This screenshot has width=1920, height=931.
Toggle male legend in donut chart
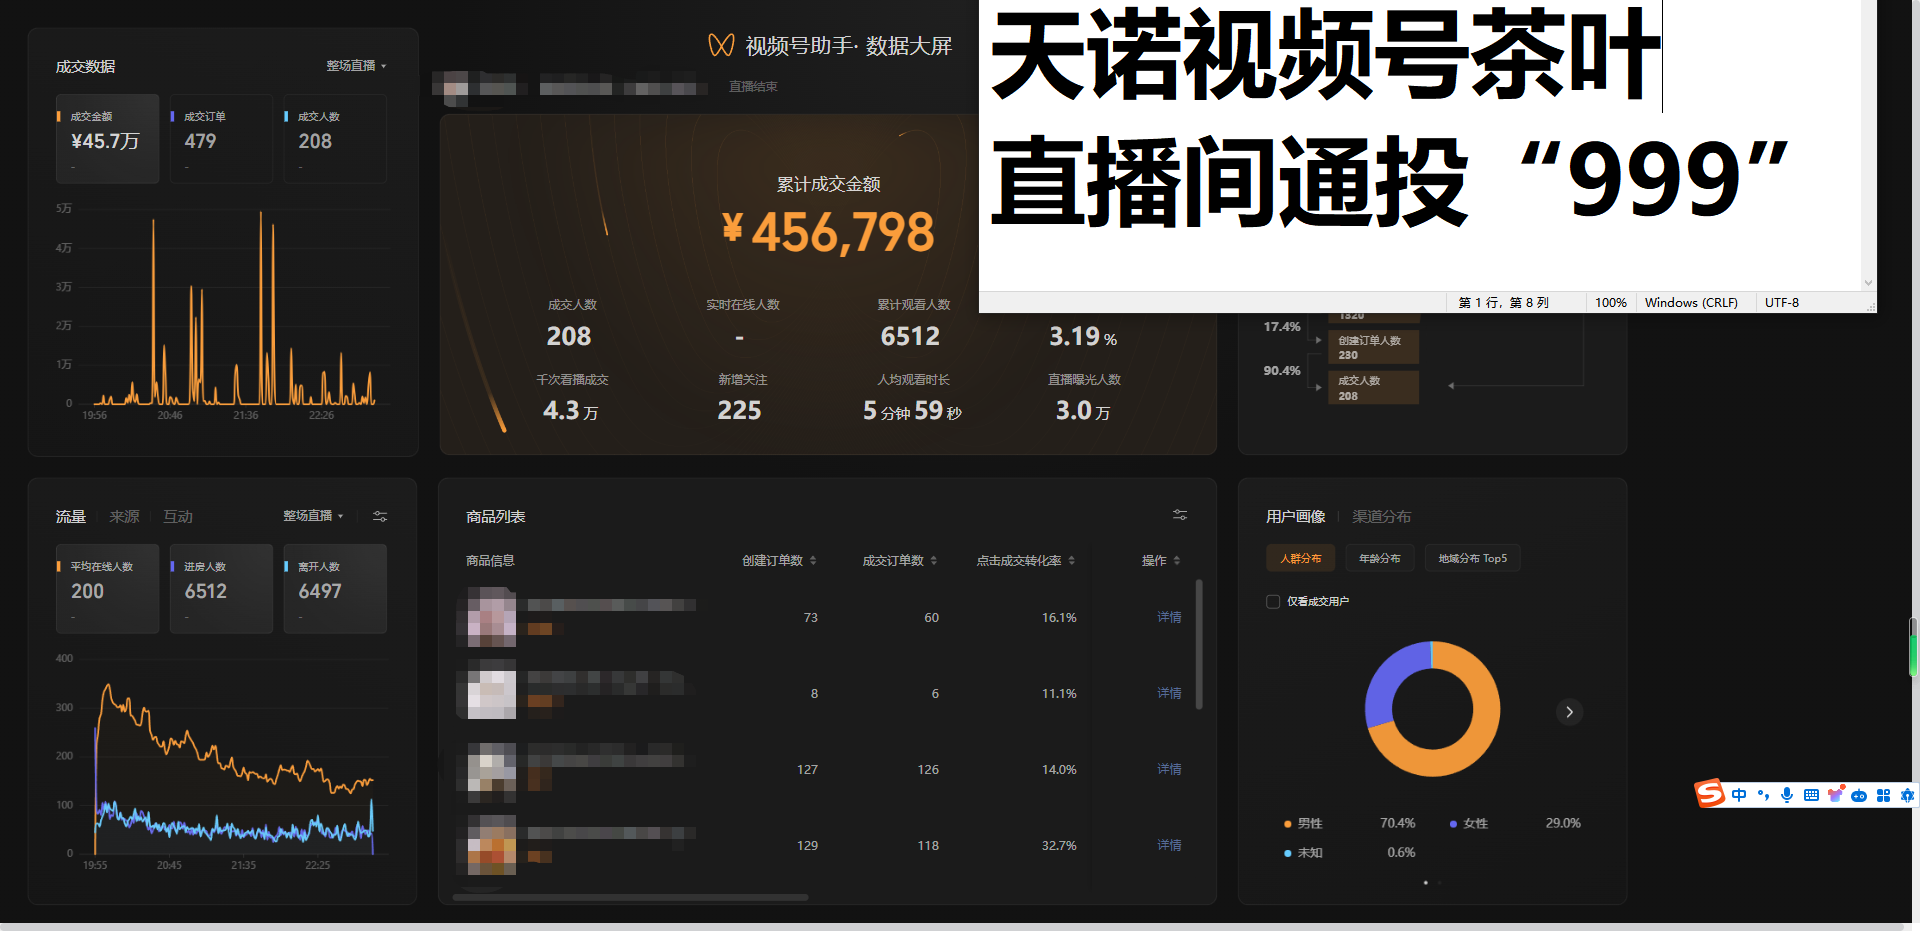coord(1303,824)
